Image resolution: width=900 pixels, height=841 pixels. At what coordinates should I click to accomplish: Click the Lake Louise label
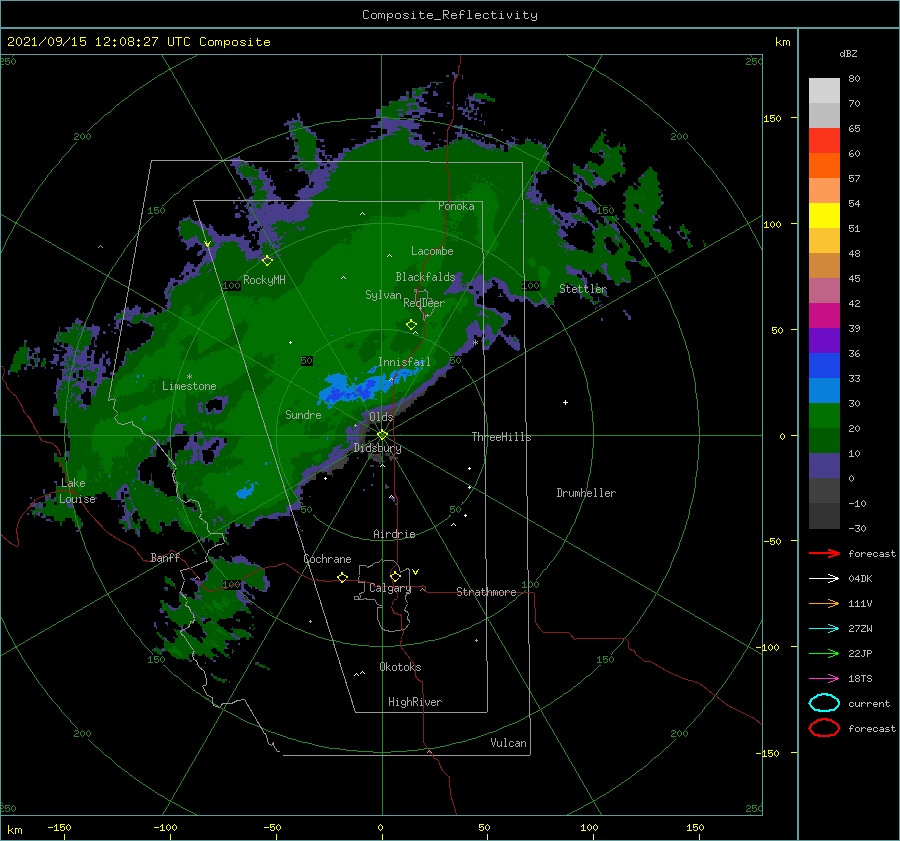pyautogui.click(x=77, y=491)
